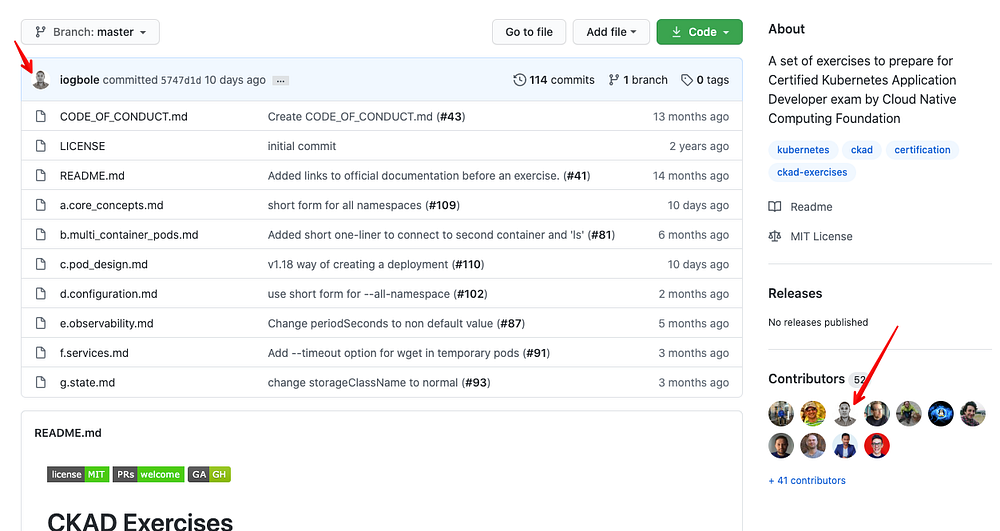Image resolution: width=1000 pixels, height=531 pixels.
Task: Open the c.pod_design.md file
Action: [x=104, y=264]
